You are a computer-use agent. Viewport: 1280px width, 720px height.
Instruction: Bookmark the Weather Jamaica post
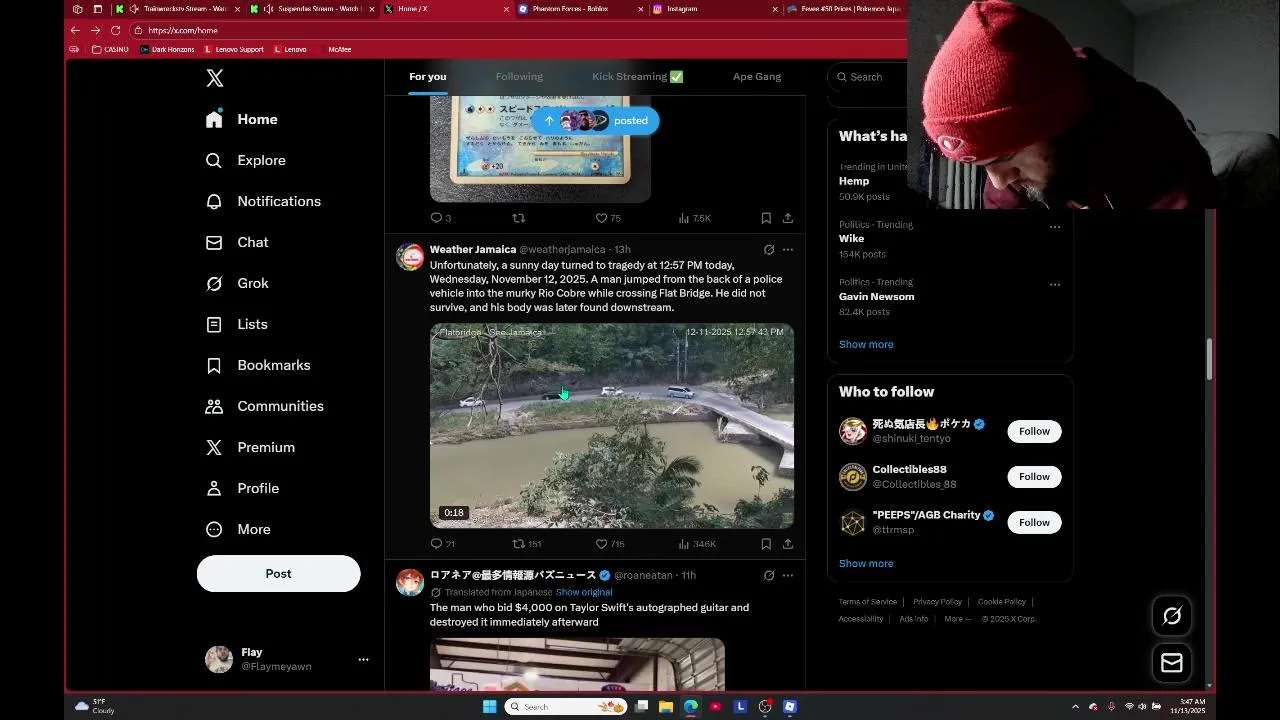click(766, 544)
